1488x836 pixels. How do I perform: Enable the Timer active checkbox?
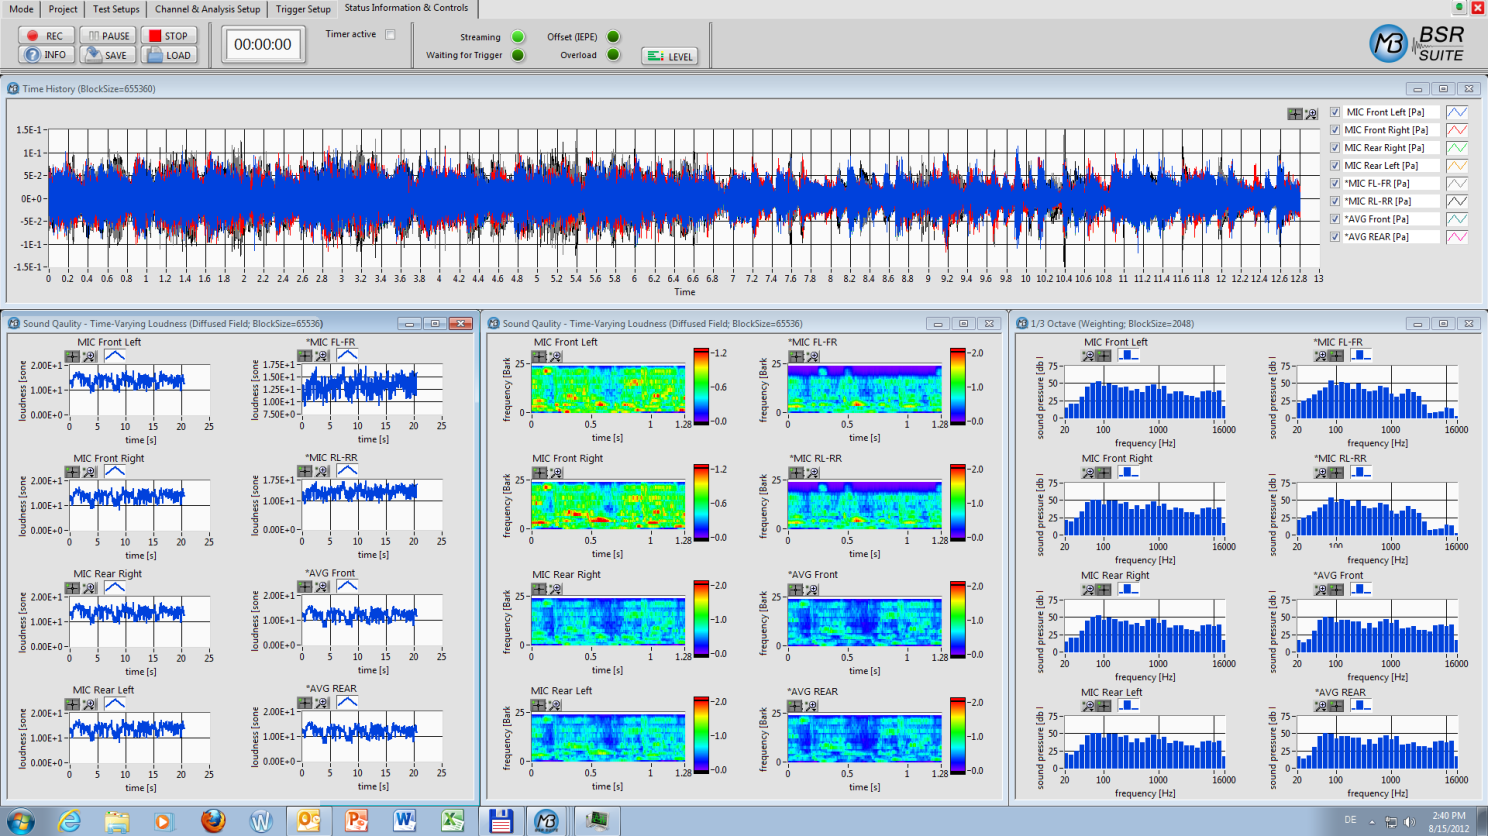click(390, 35)
